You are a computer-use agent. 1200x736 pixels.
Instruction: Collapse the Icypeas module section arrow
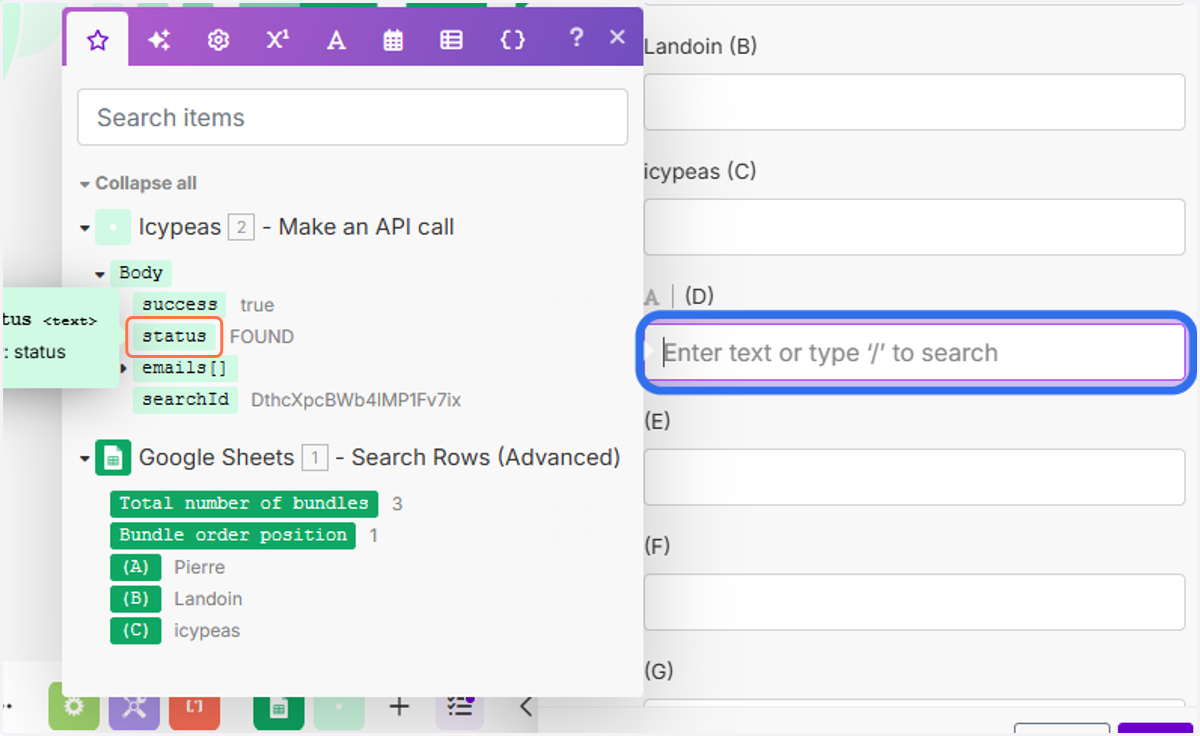84,228
